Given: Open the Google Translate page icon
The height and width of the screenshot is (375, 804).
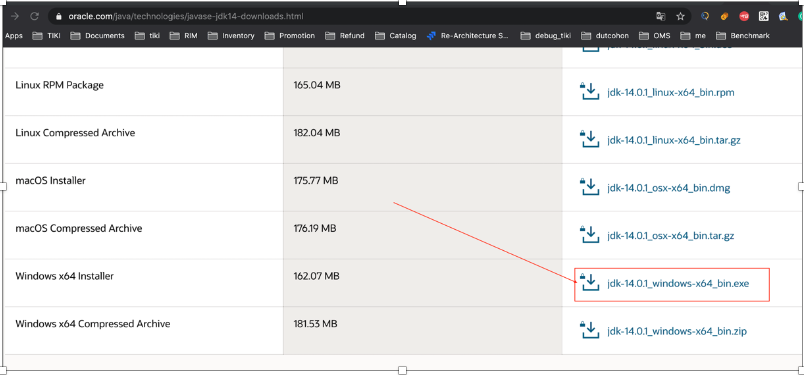Looking at the screenshot, I should [x=660, y=16].
